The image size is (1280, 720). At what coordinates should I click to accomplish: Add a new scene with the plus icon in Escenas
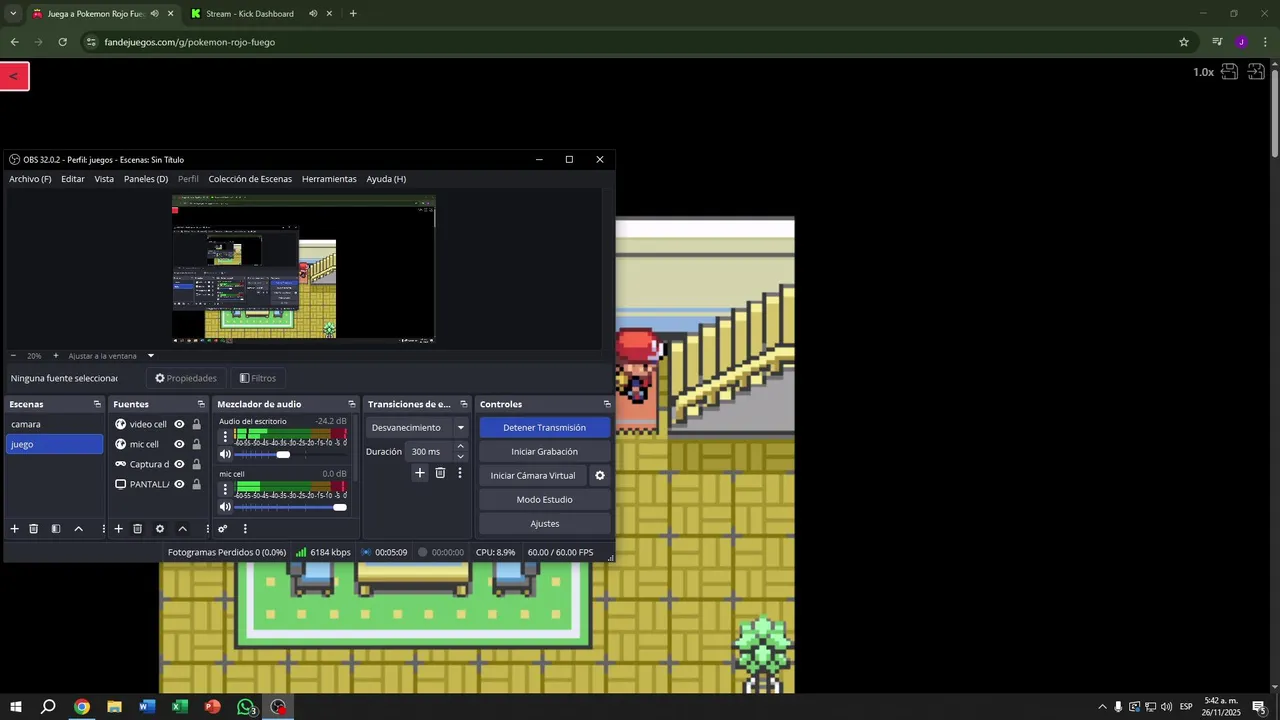(14, 529)
